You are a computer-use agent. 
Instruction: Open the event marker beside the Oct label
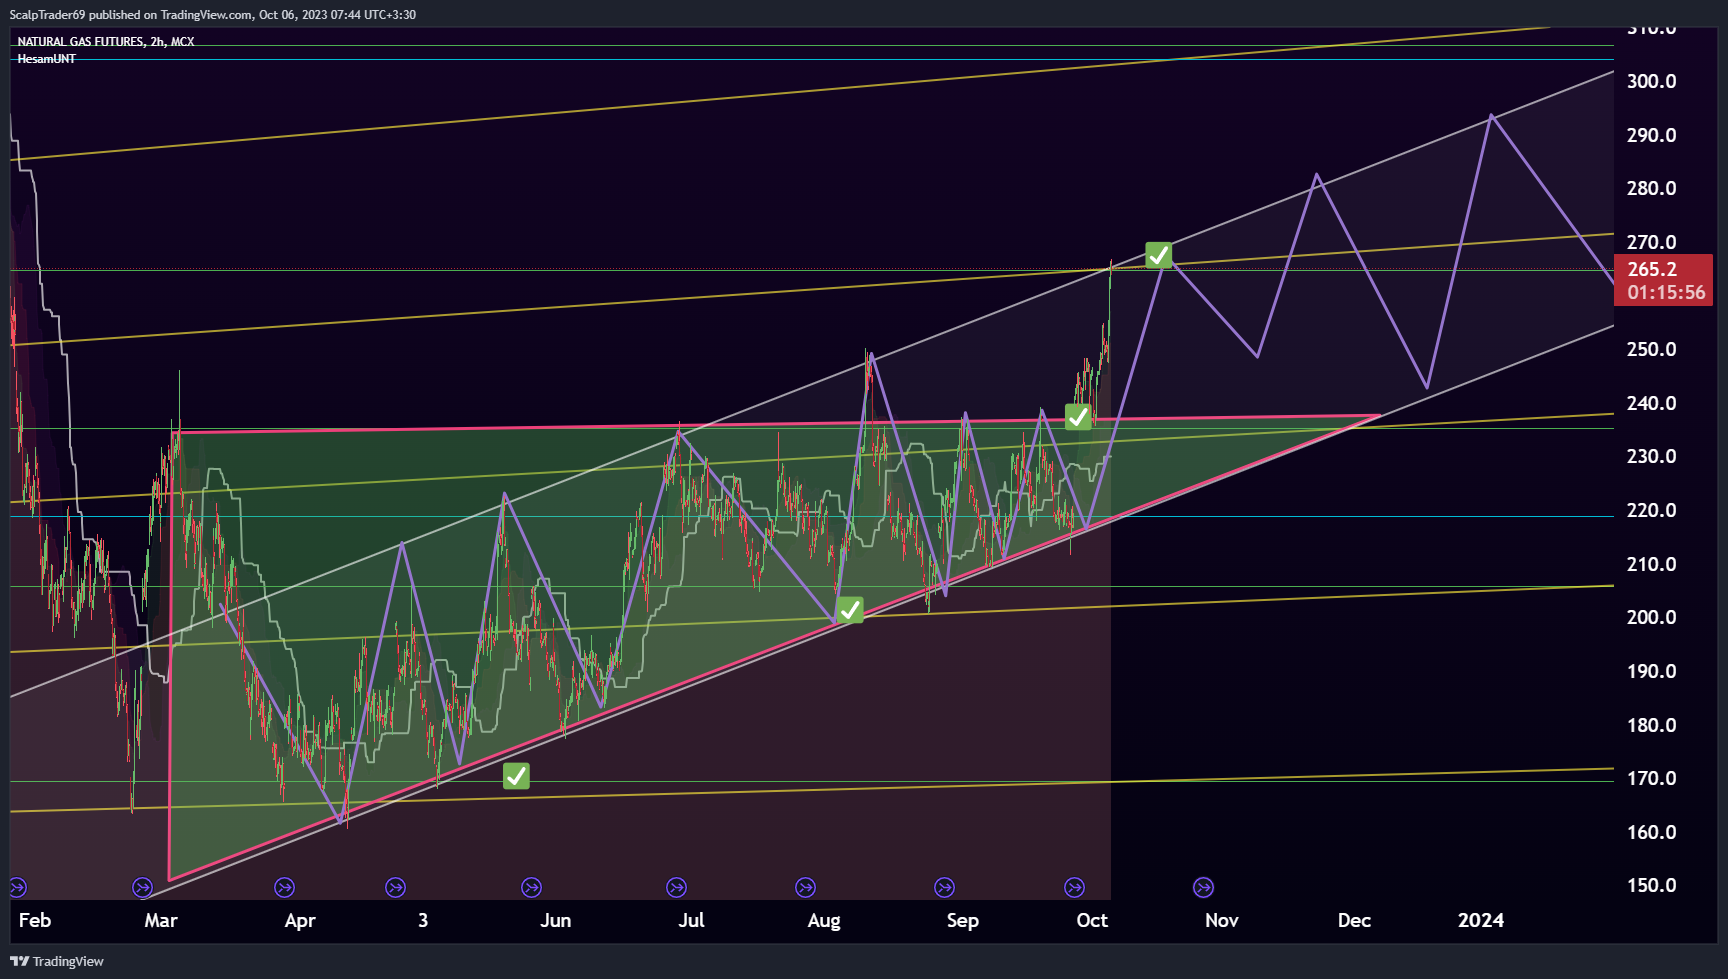(1074, 887)
